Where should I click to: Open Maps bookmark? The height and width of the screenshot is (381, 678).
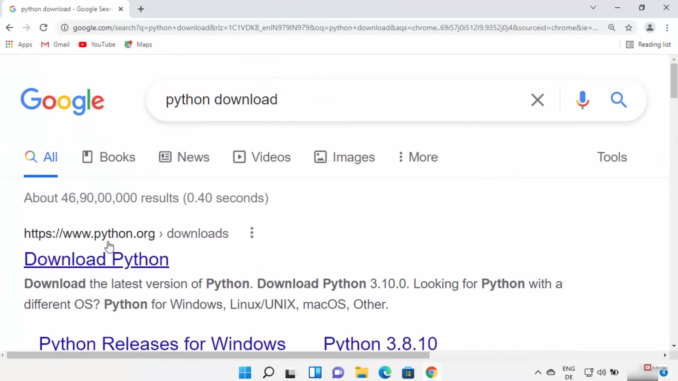pos(138,45)
